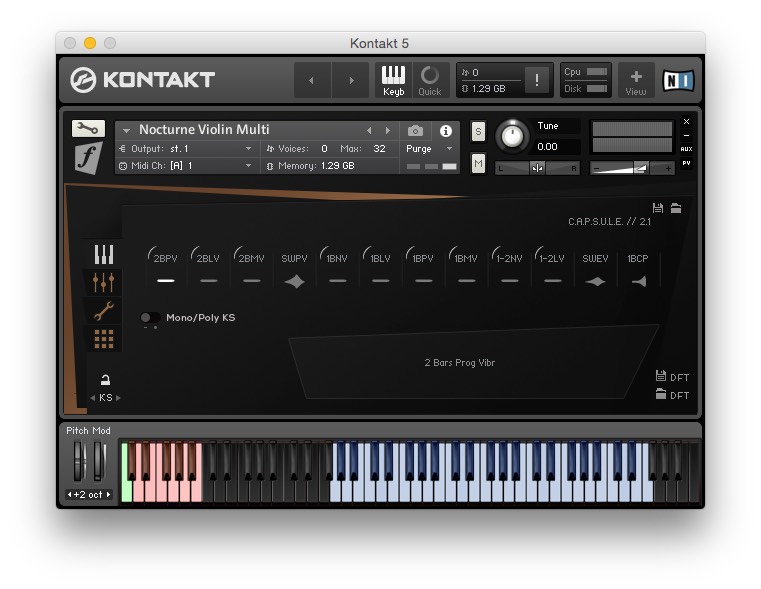Click the pitch bend wheel
The width and height of the screenshot is (761, 589).
pyautogui.click(x=79, y=461)
